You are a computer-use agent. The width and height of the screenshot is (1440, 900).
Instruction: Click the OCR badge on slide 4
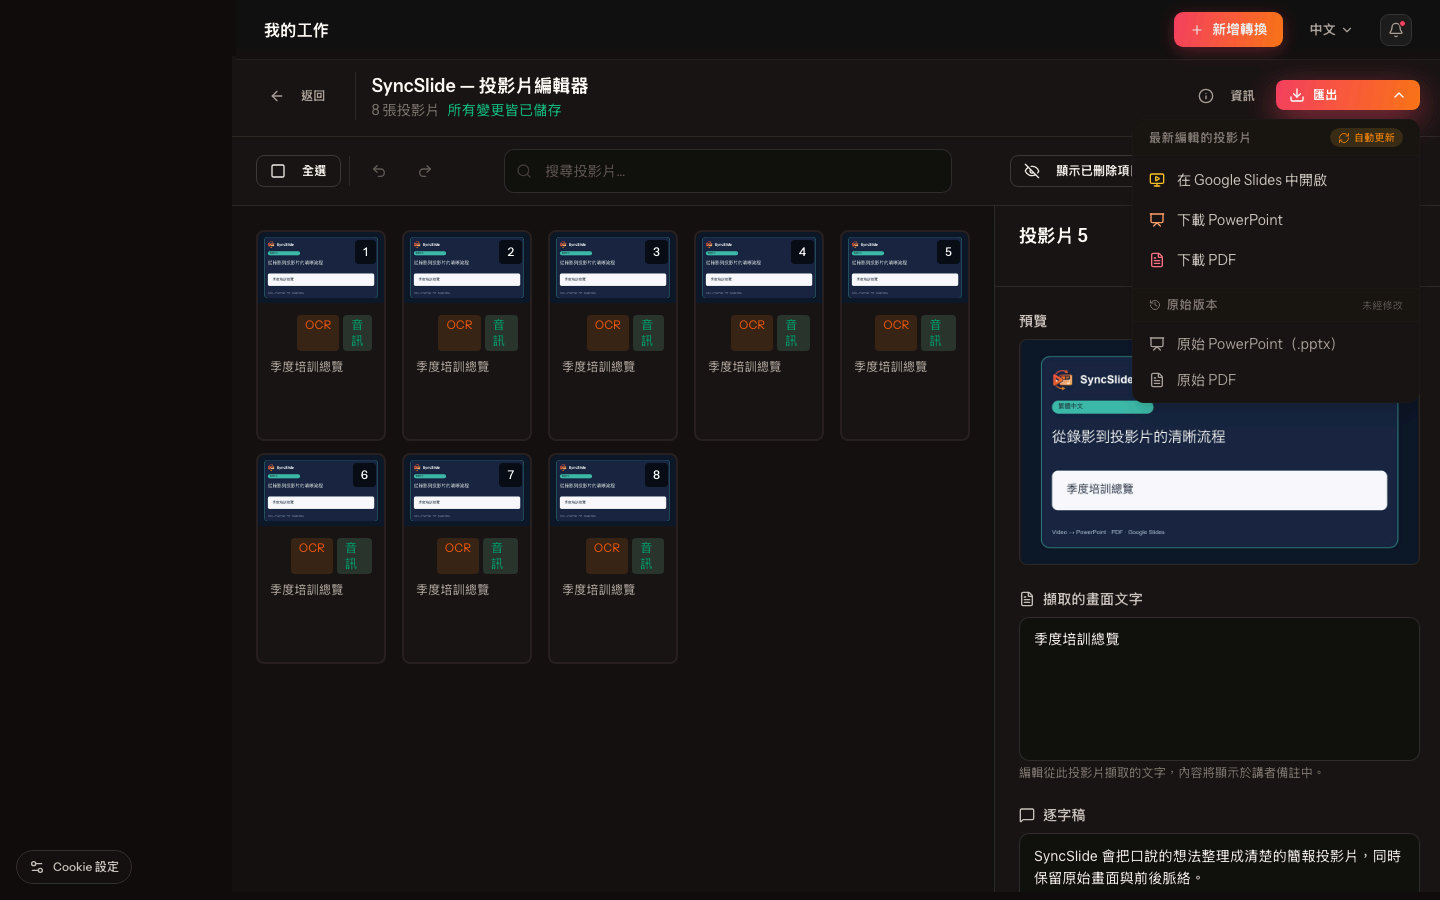752,333
